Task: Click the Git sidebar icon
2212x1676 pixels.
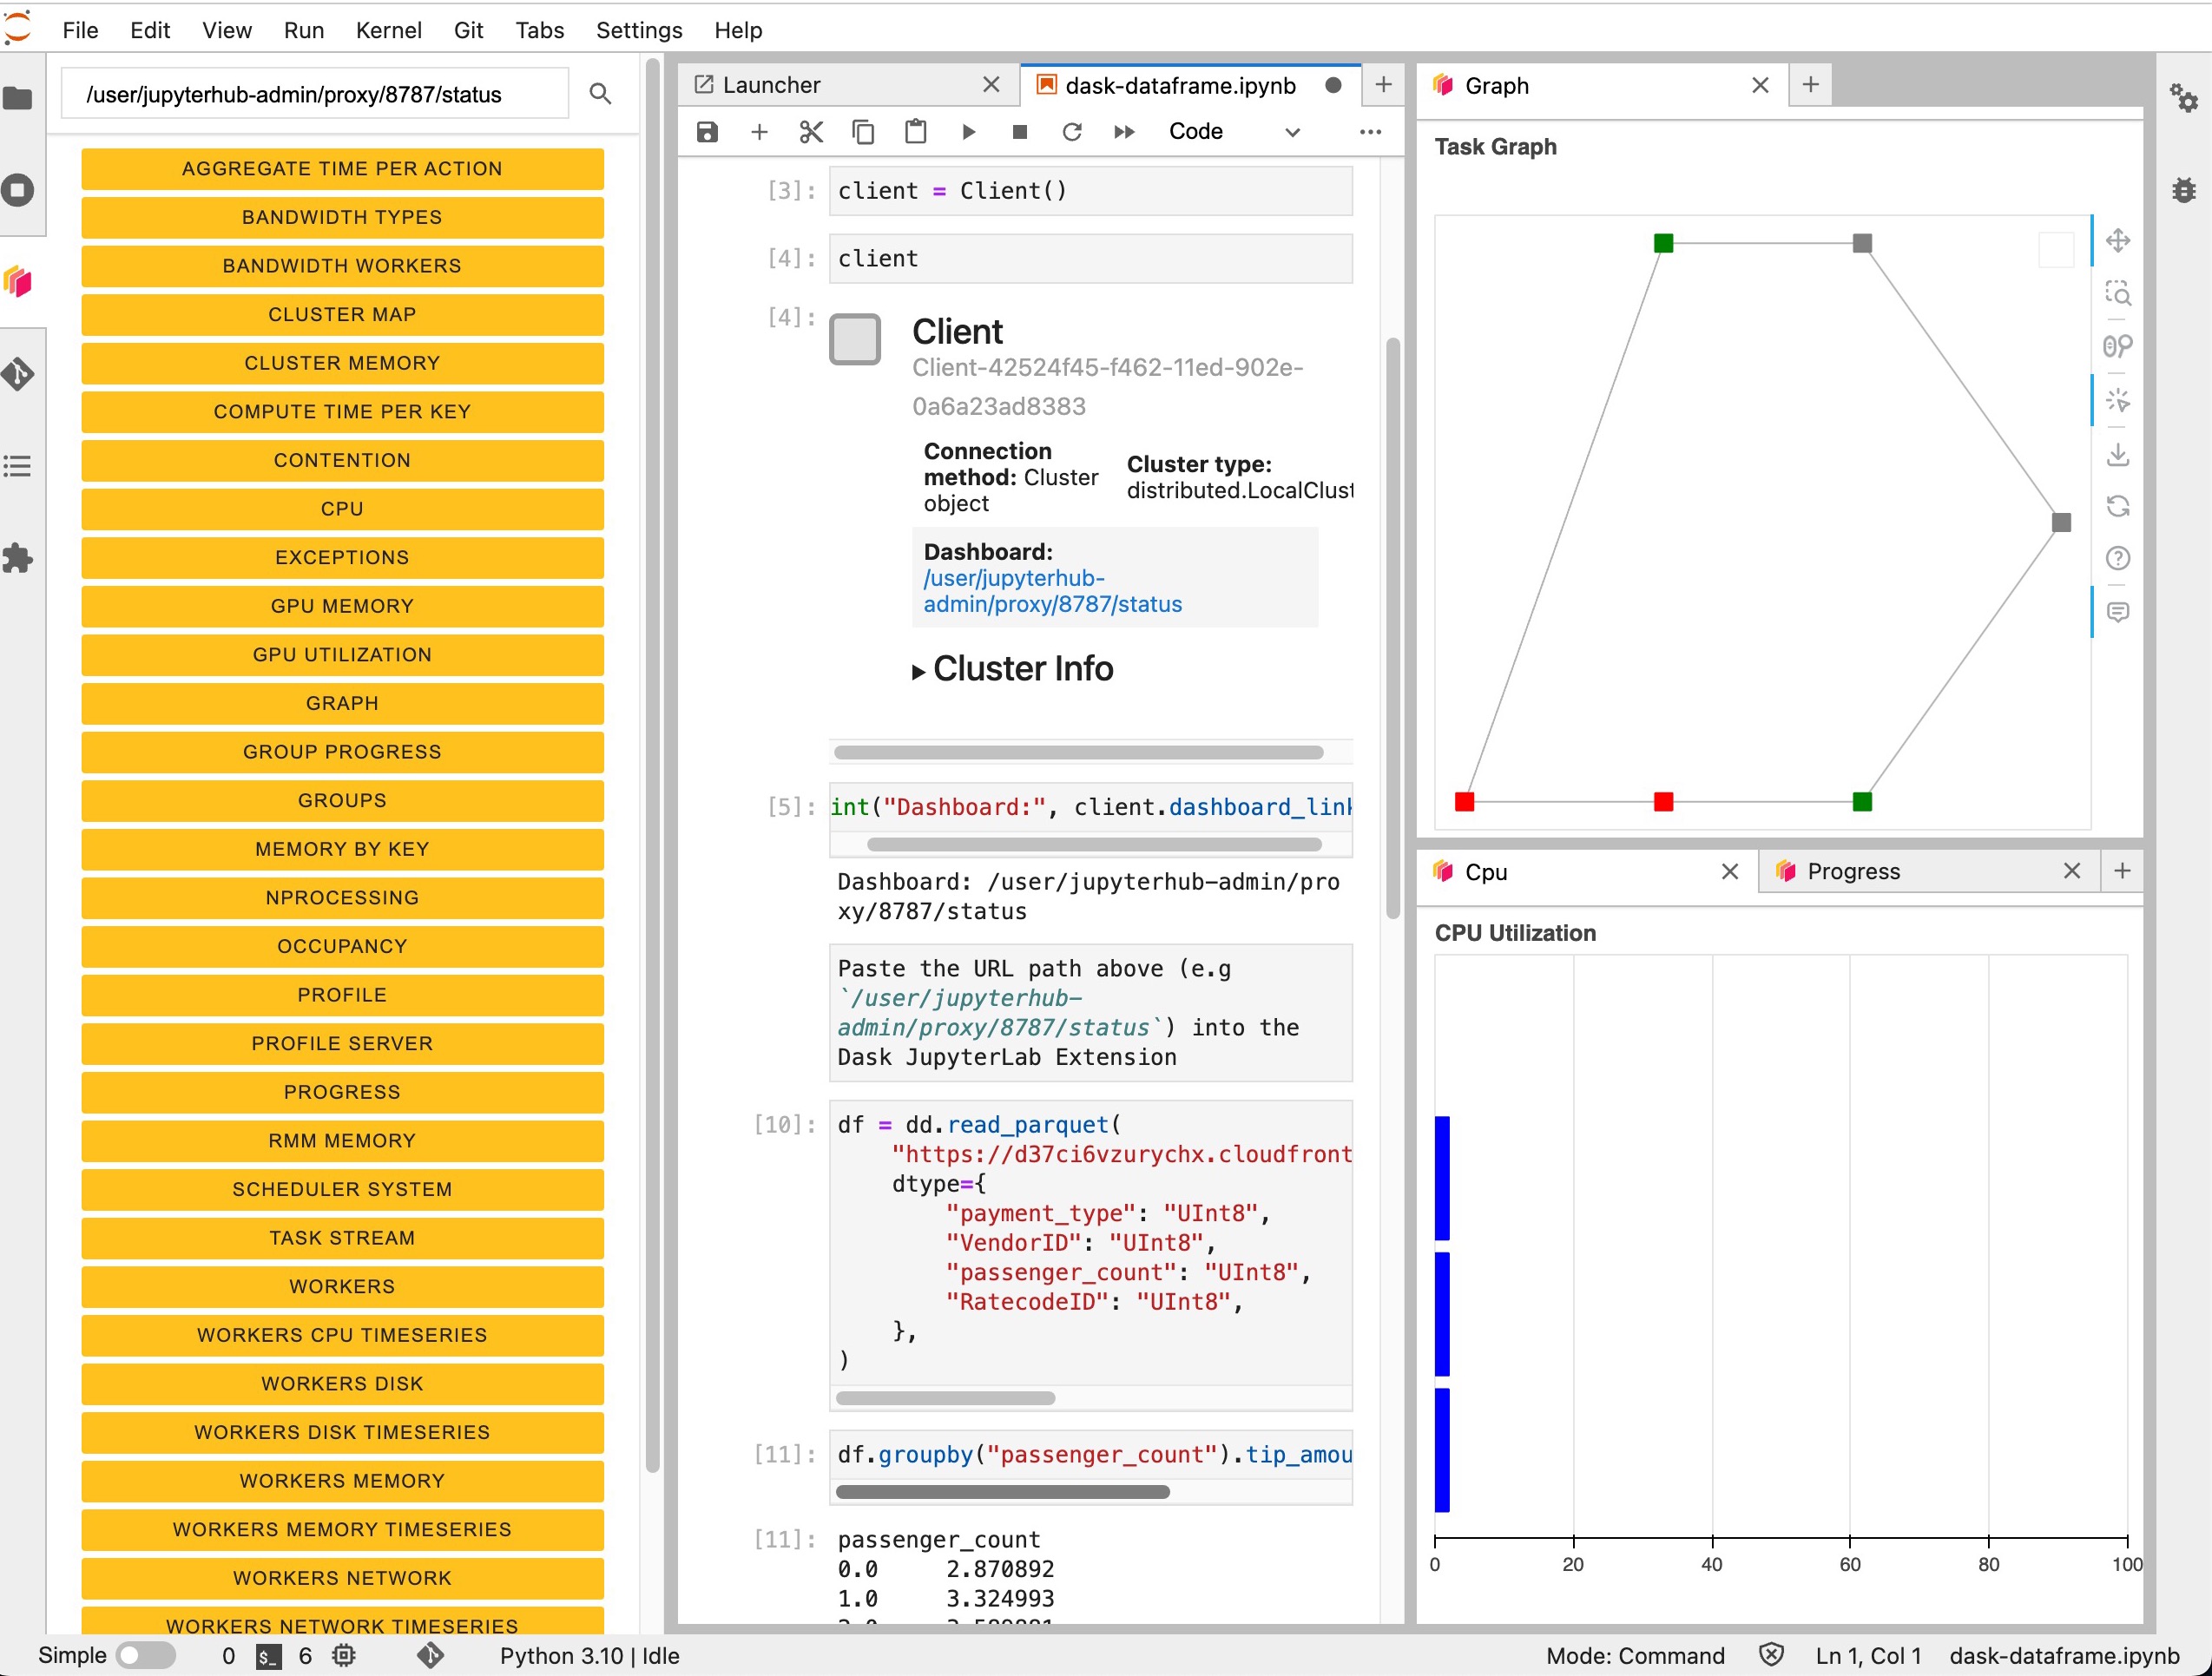Action: [x=18, y=374]
